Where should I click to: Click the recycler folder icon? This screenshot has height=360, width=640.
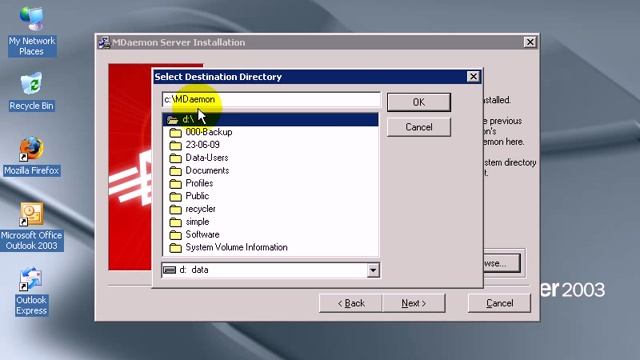[176, 209]
